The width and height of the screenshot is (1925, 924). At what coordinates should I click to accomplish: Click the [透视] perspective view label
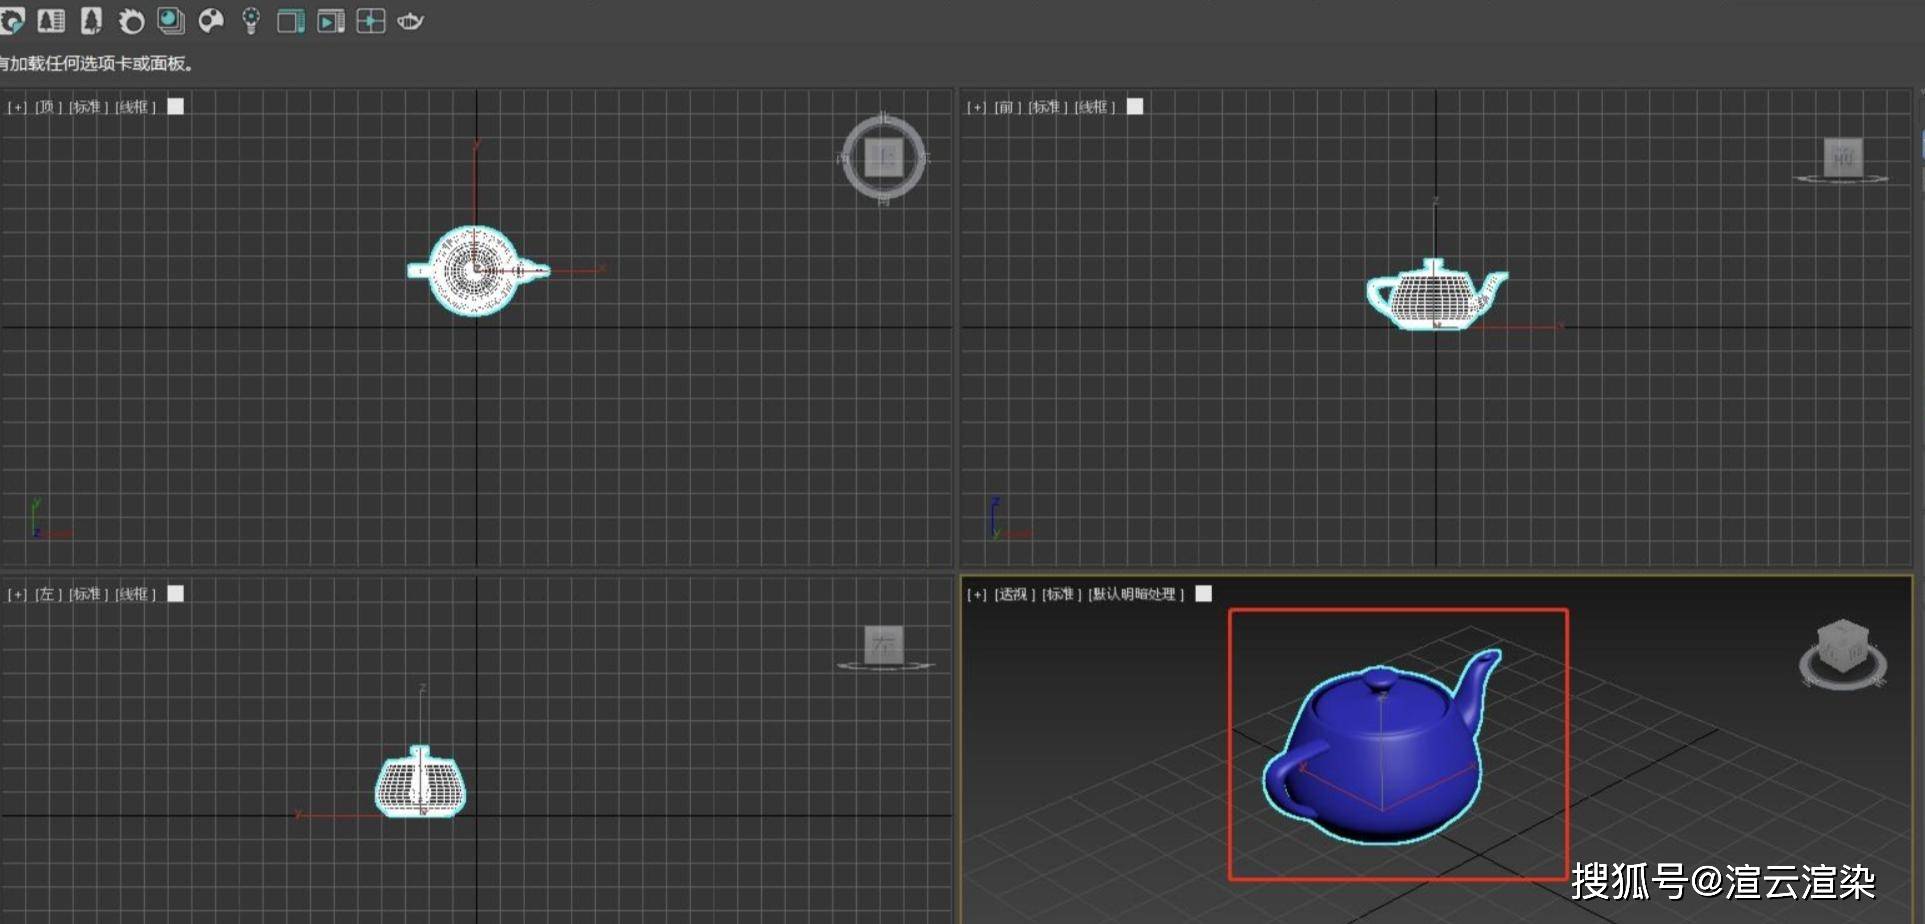point(1014,594)
